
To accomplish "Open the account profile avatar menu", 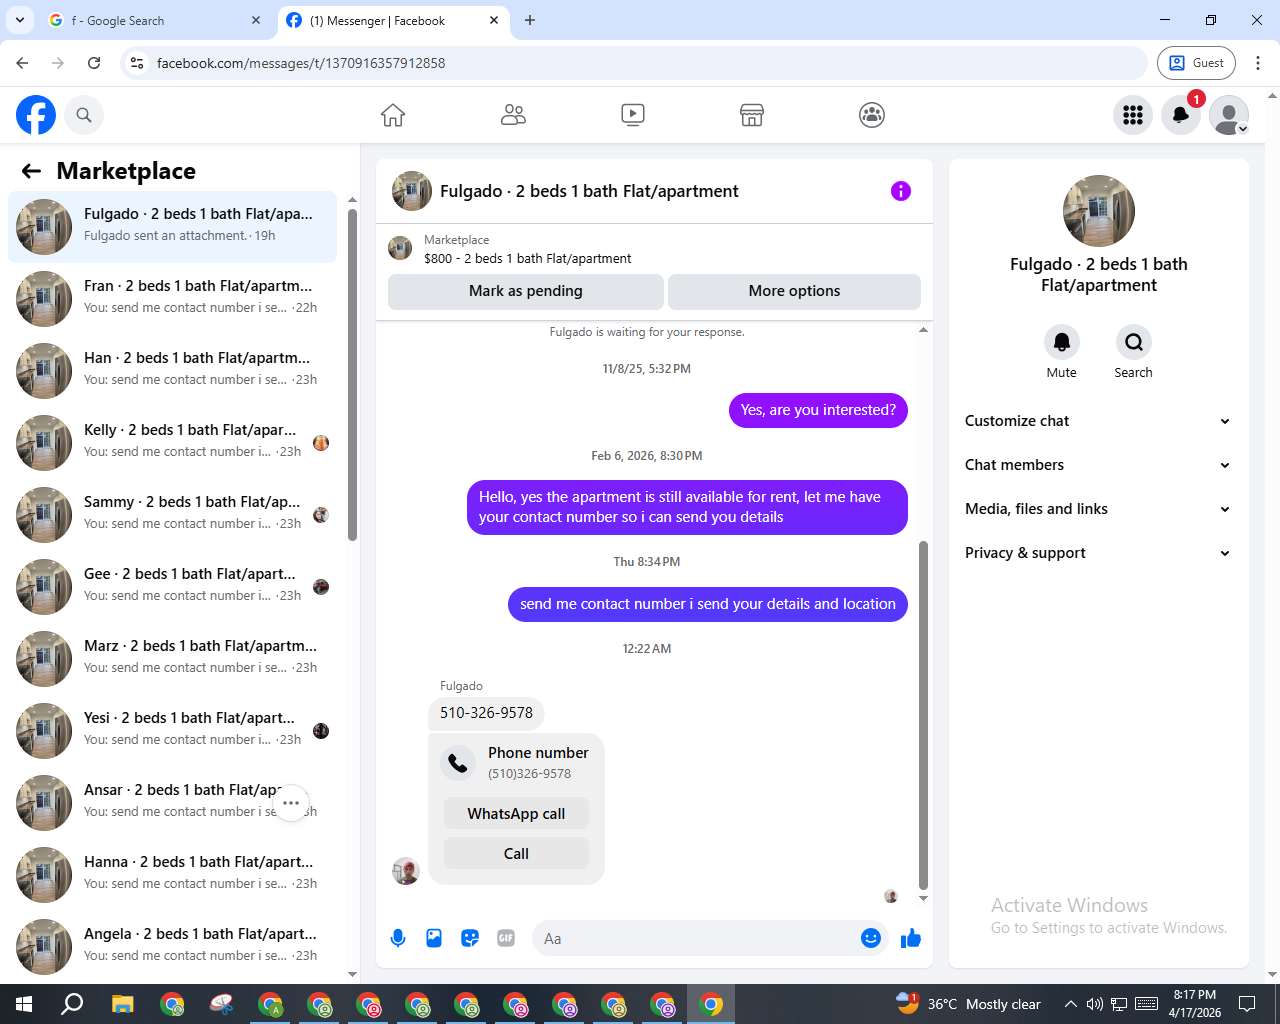I will click(x=1229, y=115).
